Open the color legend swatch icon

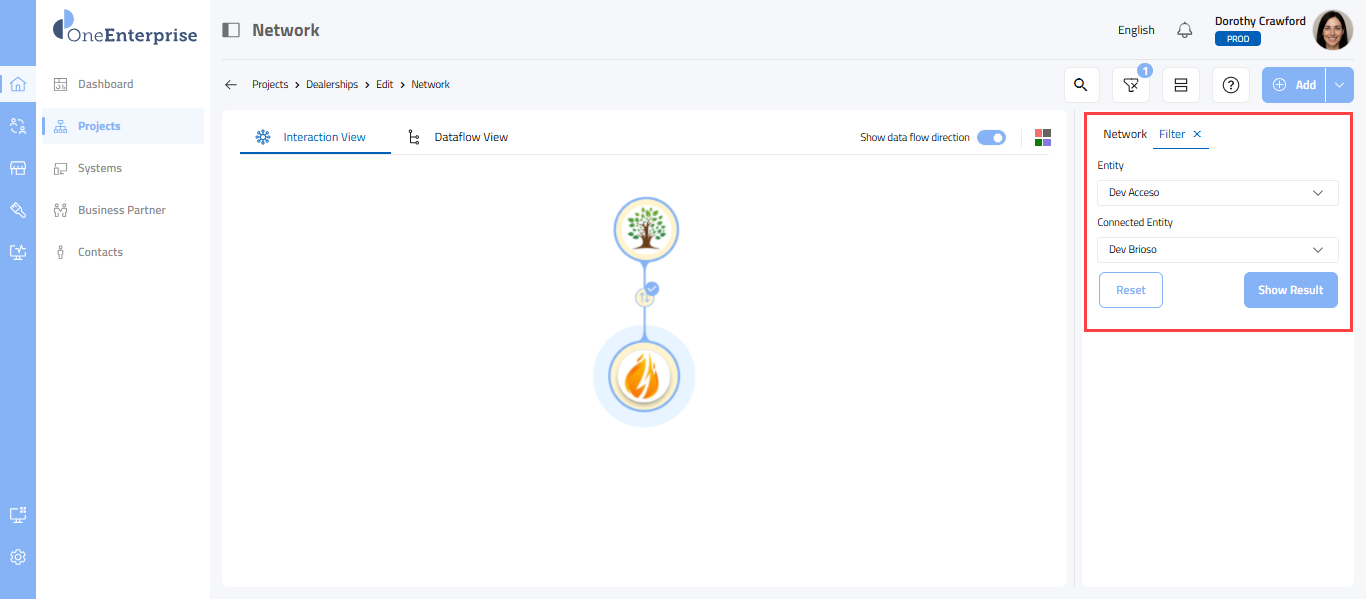tap(1043, 138)
